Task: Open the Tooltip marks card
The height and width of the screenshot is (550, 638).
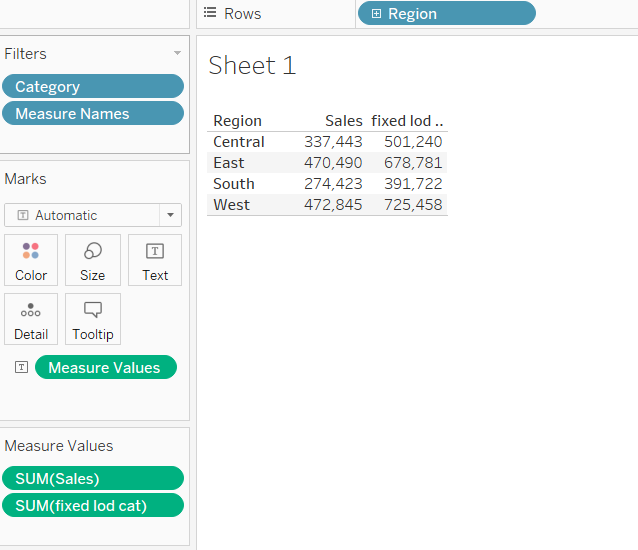Action: 93,319
